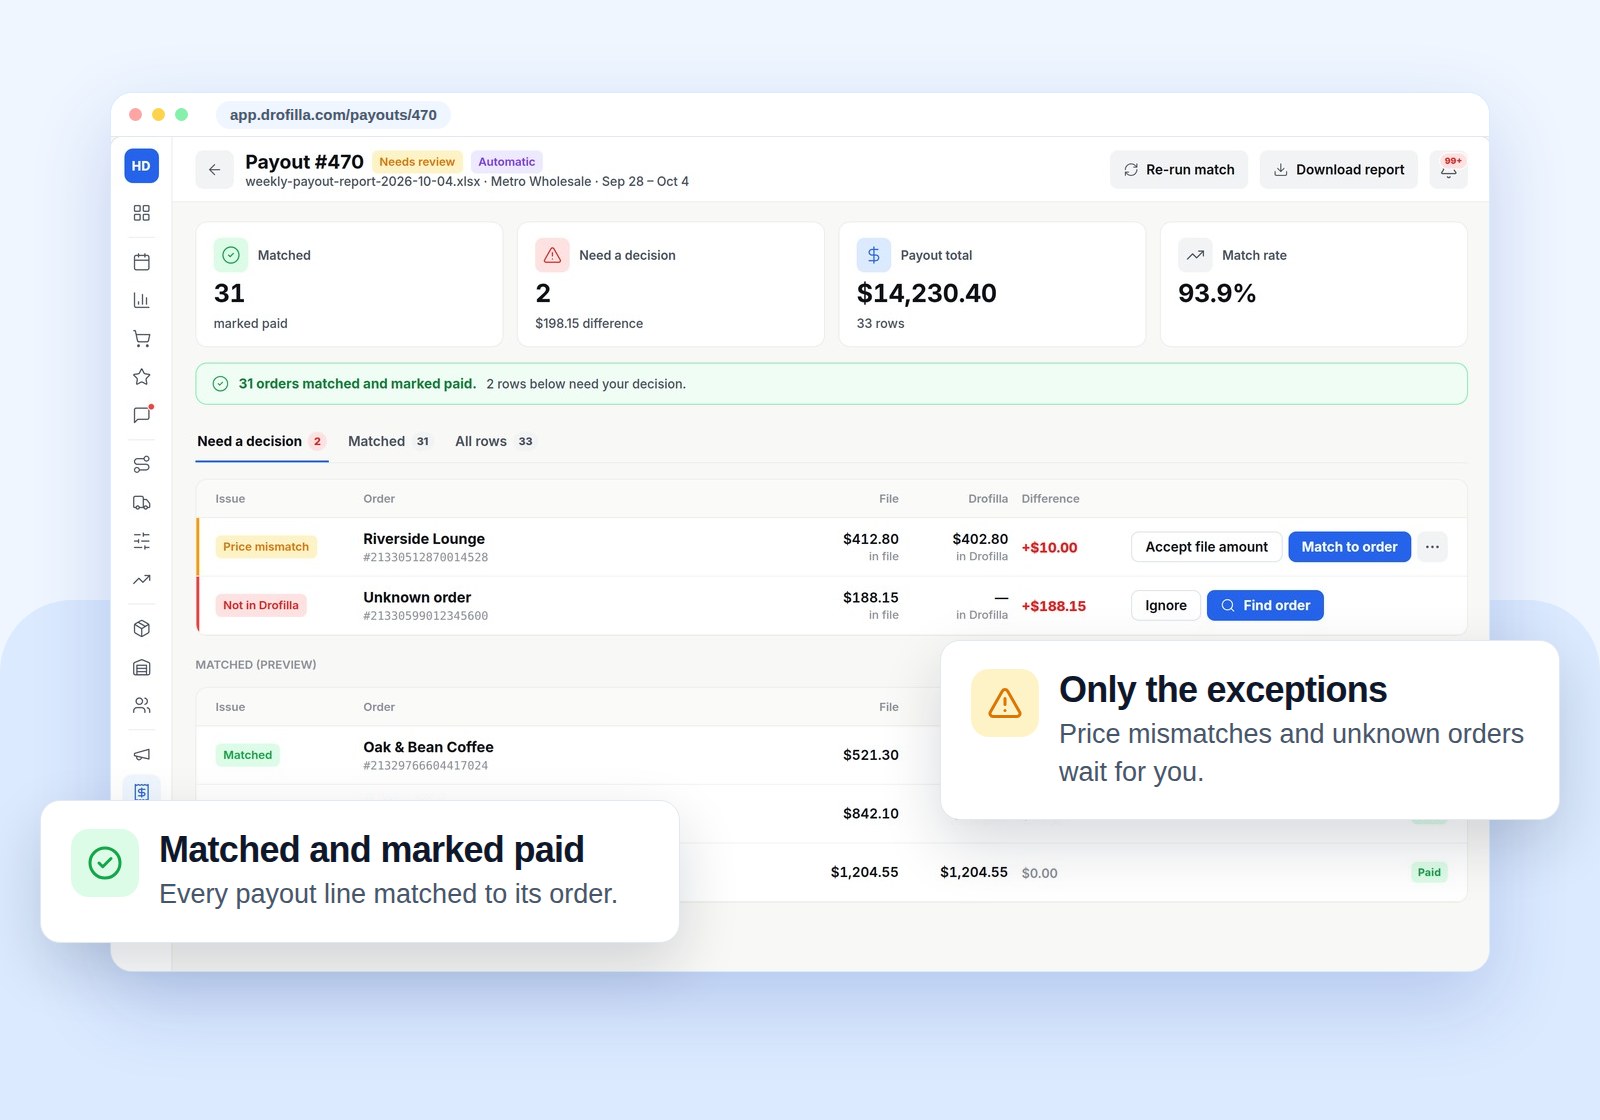Click the +$10.00 difference value
The width and height of the screenshot is (1600, 1120).
click(1049, 548)
